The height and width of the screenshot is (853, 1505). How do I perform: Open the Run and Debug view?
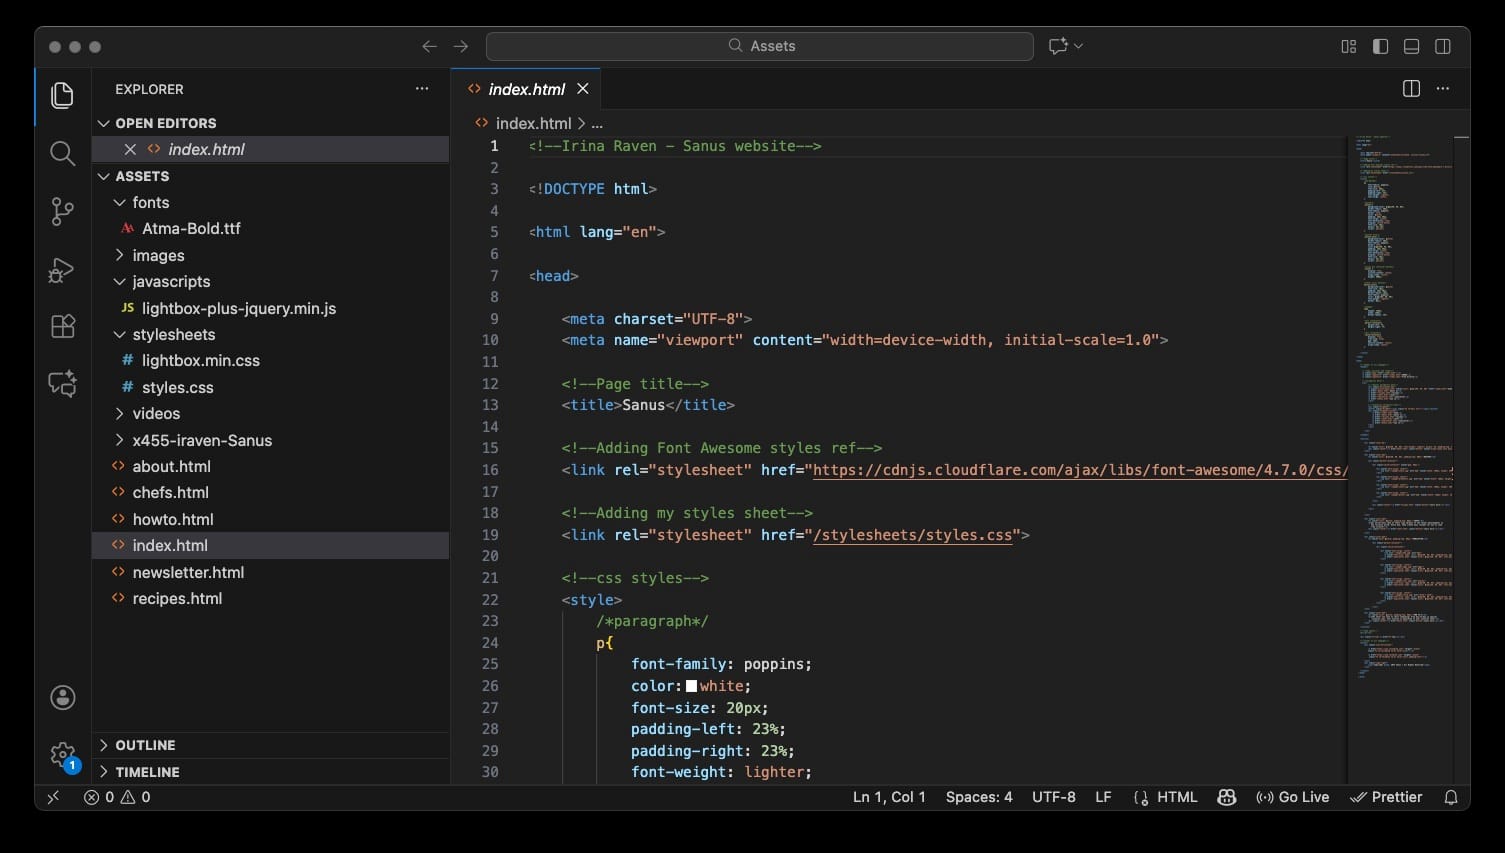[x=62, y=270]
